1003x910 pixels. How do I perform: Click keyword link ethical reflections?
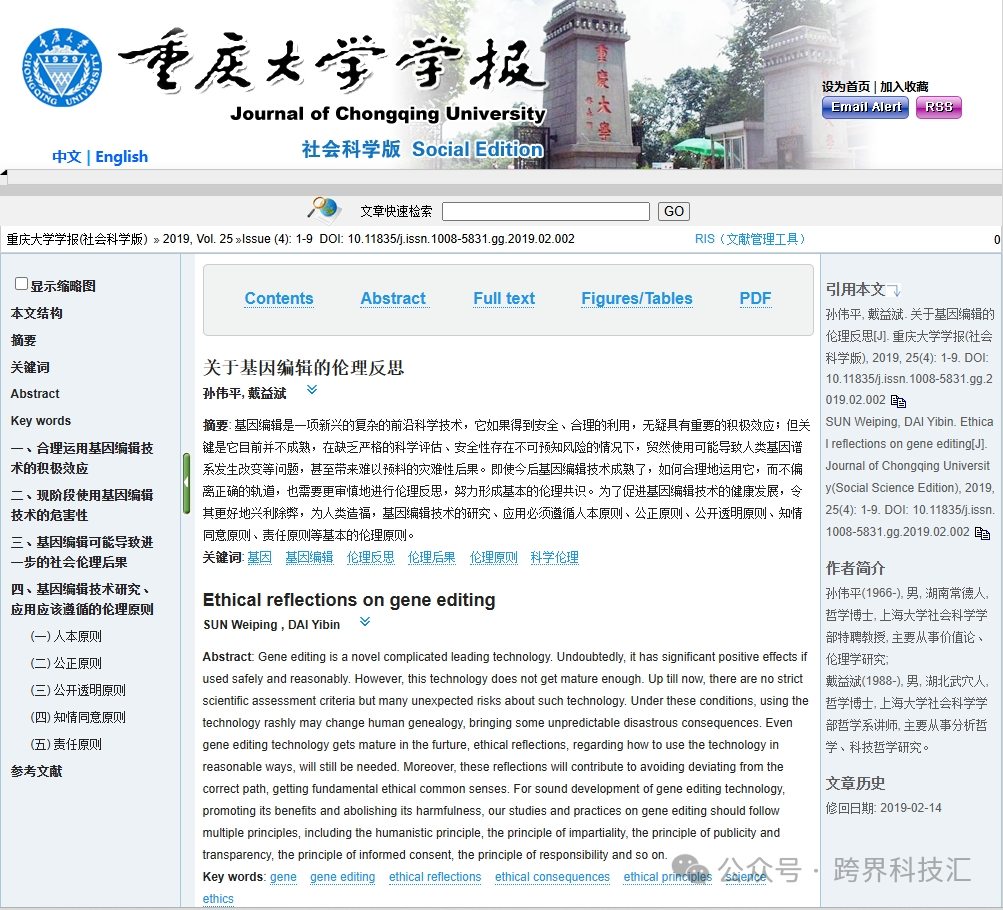[x=435, y=877]
